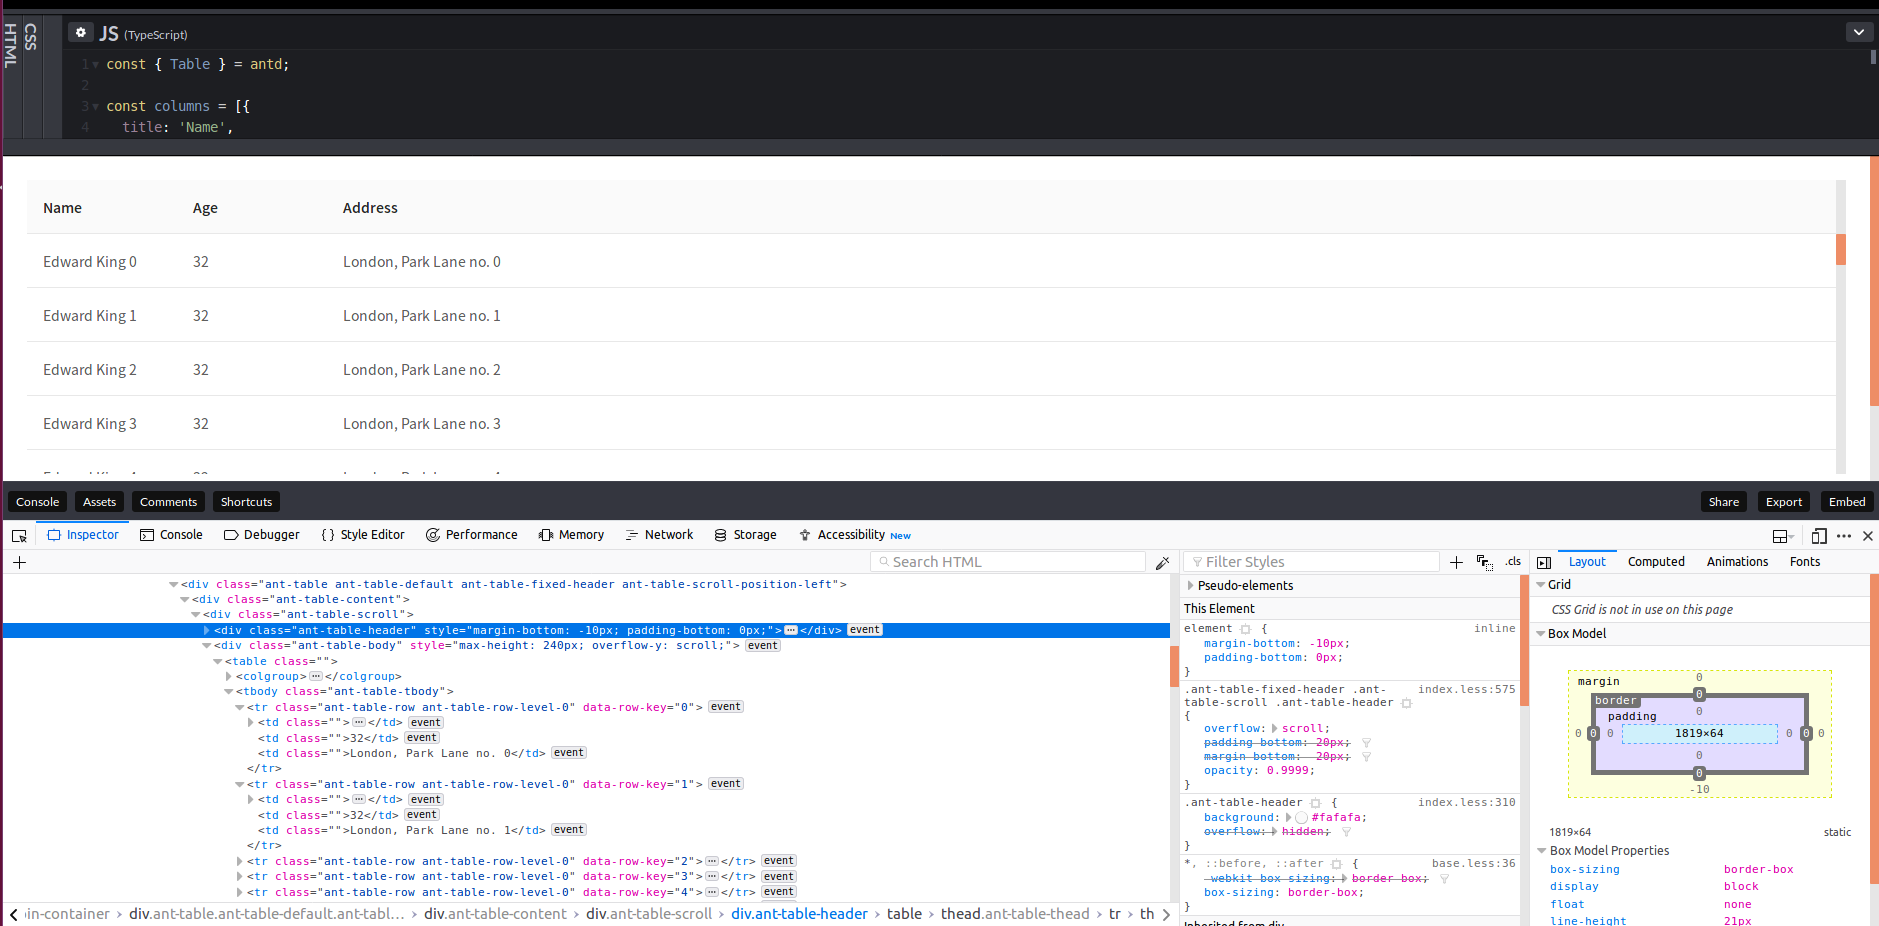The height and width of the screenshot is (926, 1879).
Task: Edit the box model content size 1819×64
Action: [1699, 733]
